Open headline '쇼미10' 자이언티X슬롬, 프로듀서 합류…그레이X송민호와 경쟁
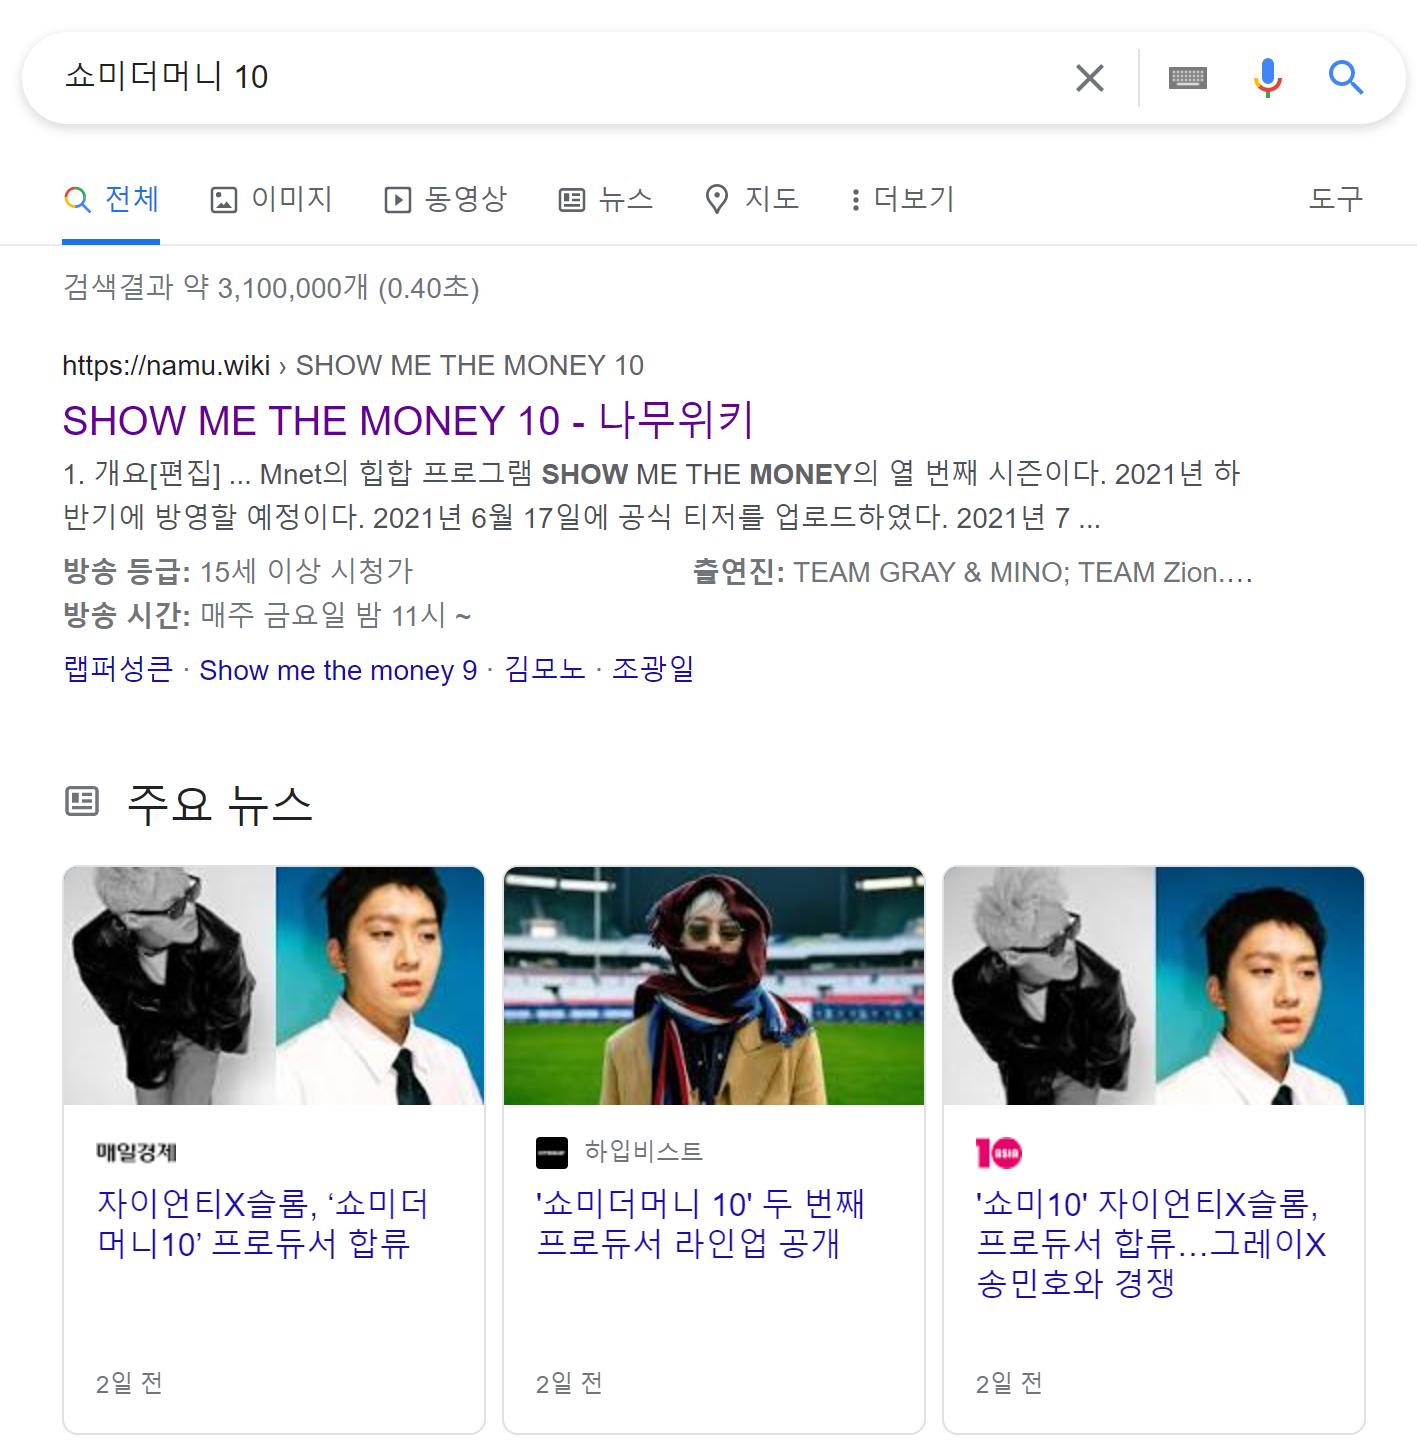The width and height of the screenshot is (1417, 1441). click(1151, 1243)
